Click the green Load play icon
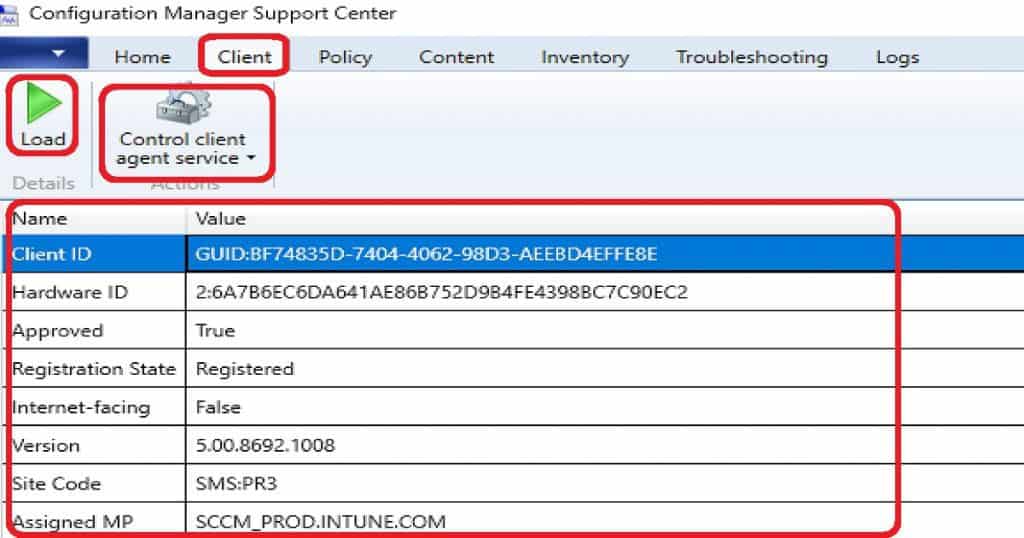This screenshot has width=1024, height=538. coord(44,103)
